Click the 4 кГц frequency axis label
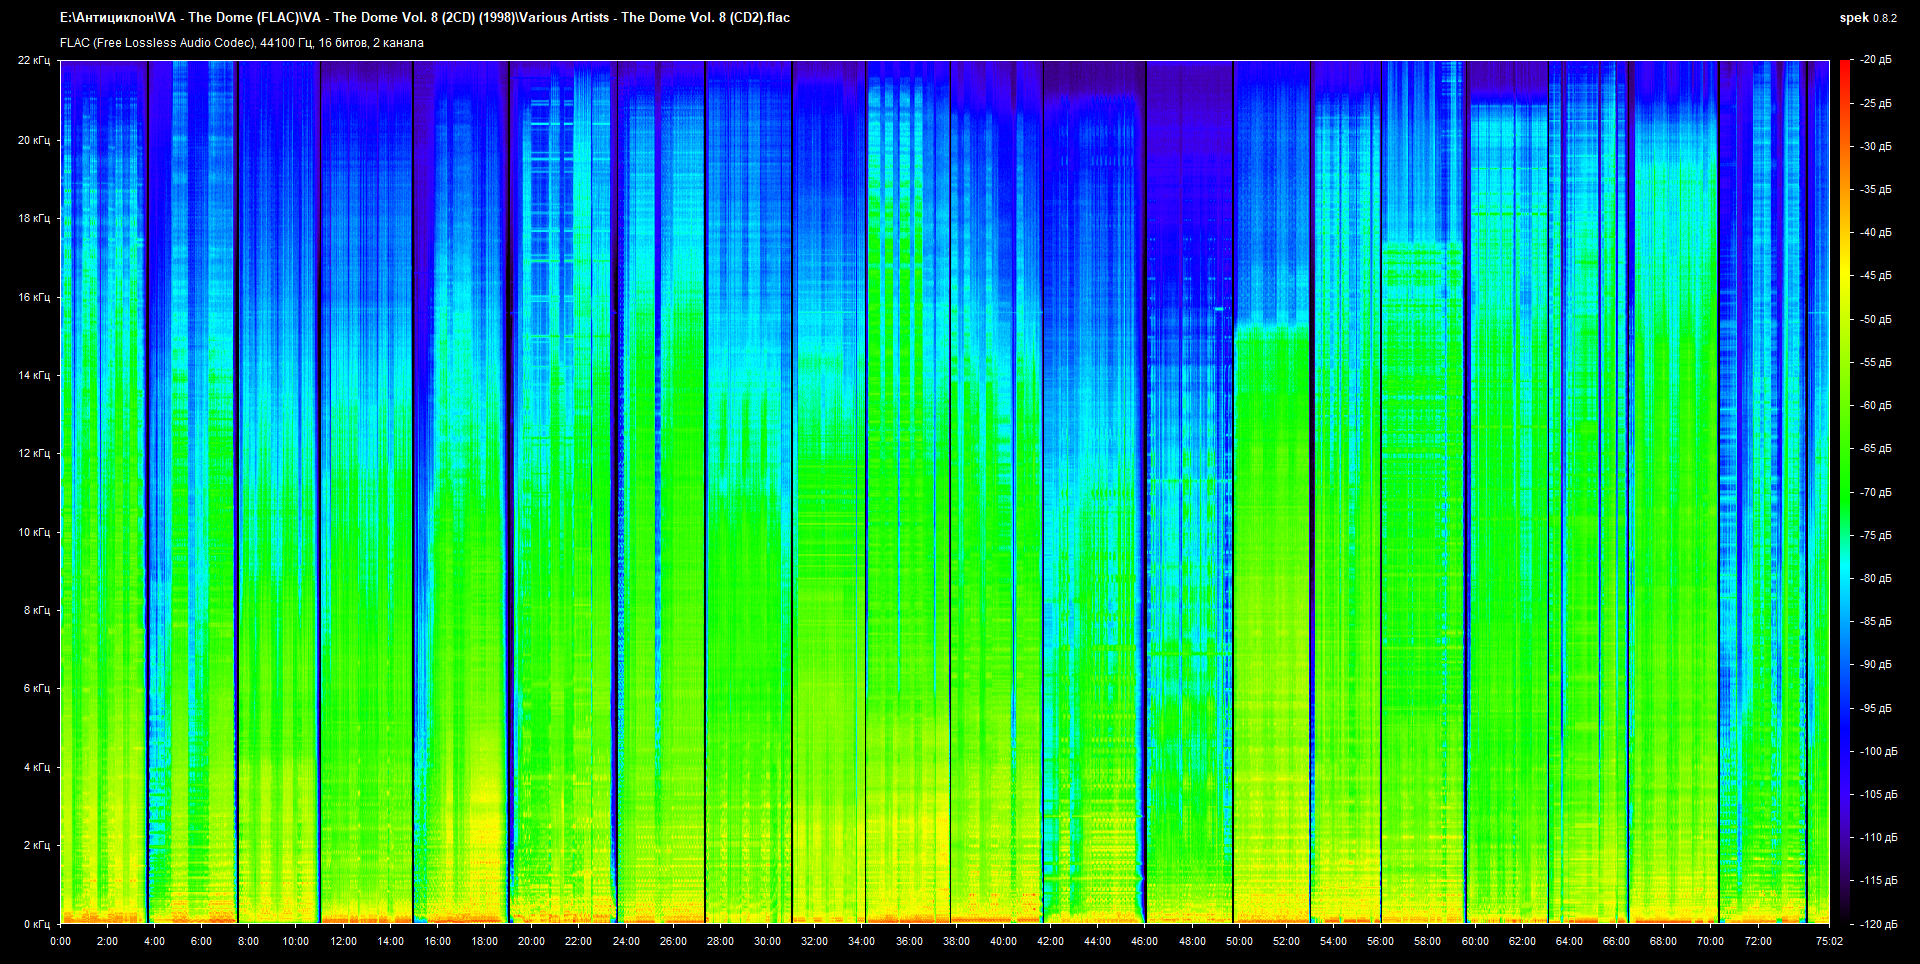 pyautogui.click(x=36, y=767)
